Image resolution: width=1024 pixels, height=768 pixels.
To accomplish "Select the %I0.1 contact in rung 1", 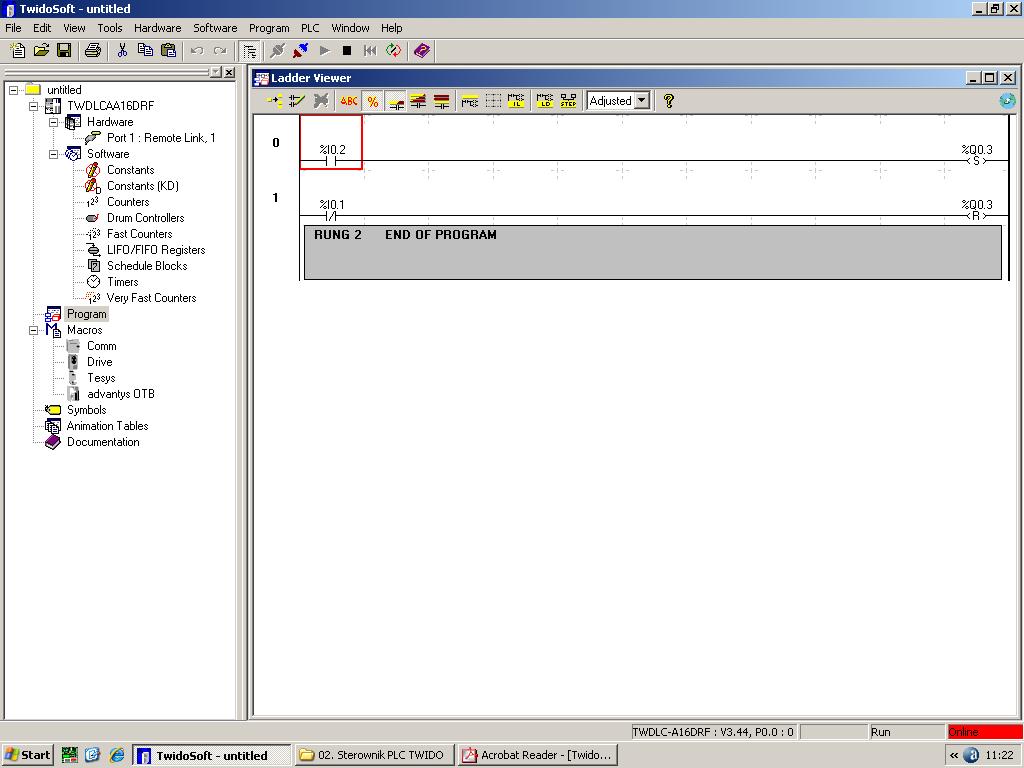I will click(332, 214).
